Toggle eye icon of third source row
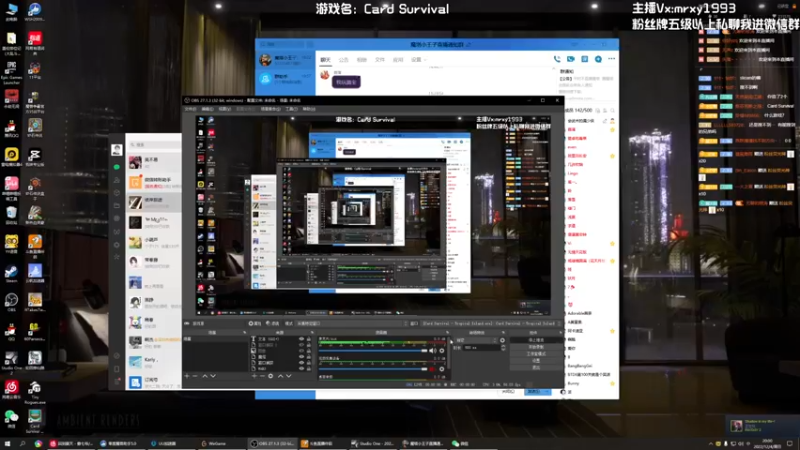Image resolution: width=800 pixels, height=450 pixels. pyautogui.click(x=301, y=351)
